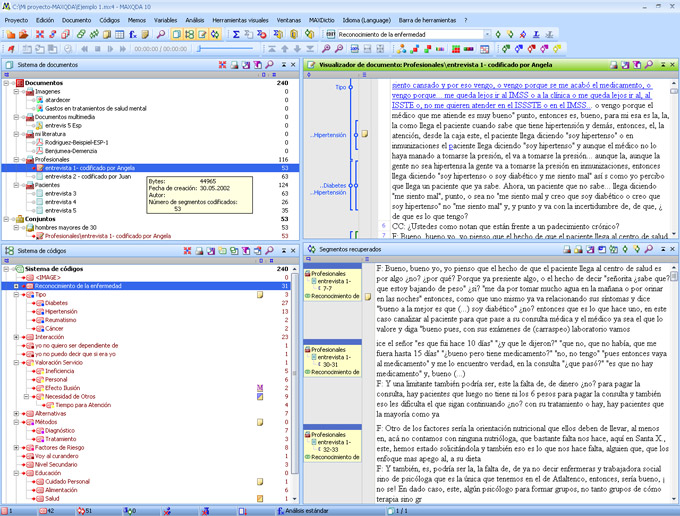Viewport: 680px width, 516px height.
Task: Reset activations with the red cross toolbar icon
Action: point(40,34)
